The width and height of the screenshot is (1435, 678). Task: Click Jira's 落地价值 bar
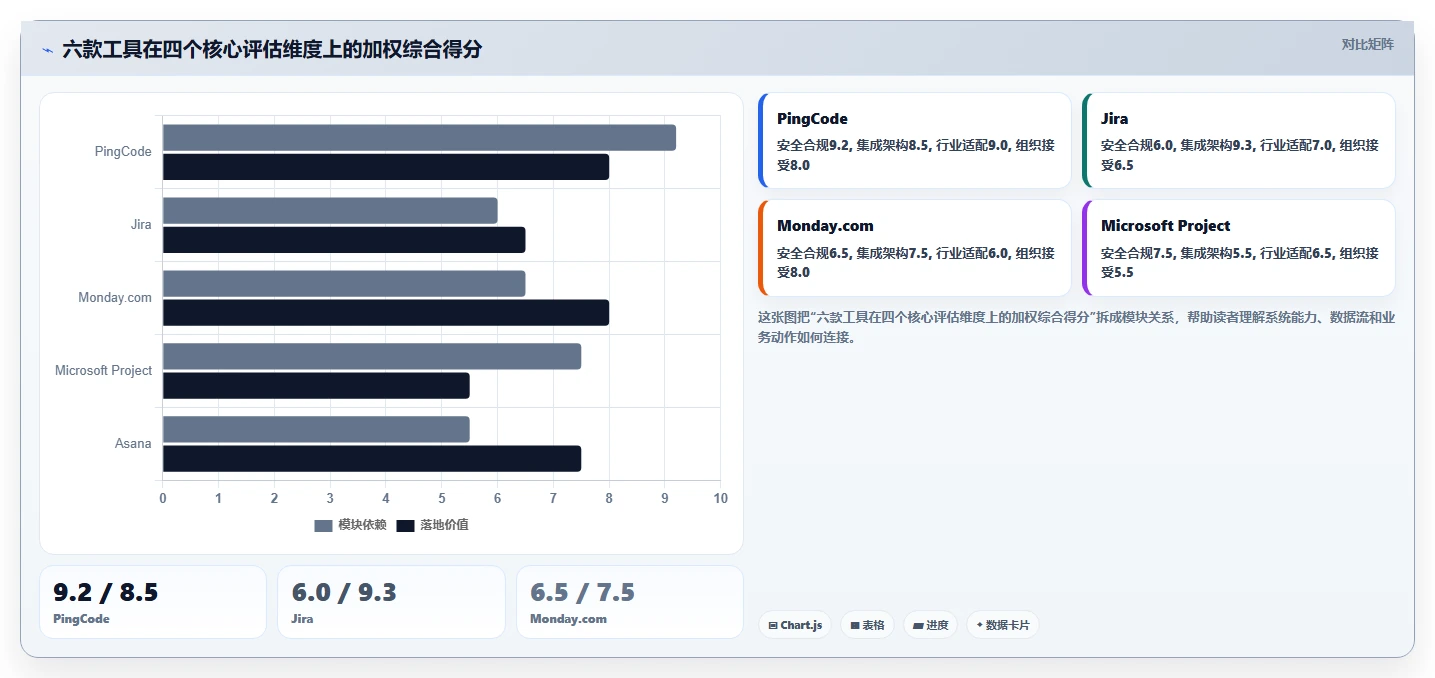tap(344, 240)
